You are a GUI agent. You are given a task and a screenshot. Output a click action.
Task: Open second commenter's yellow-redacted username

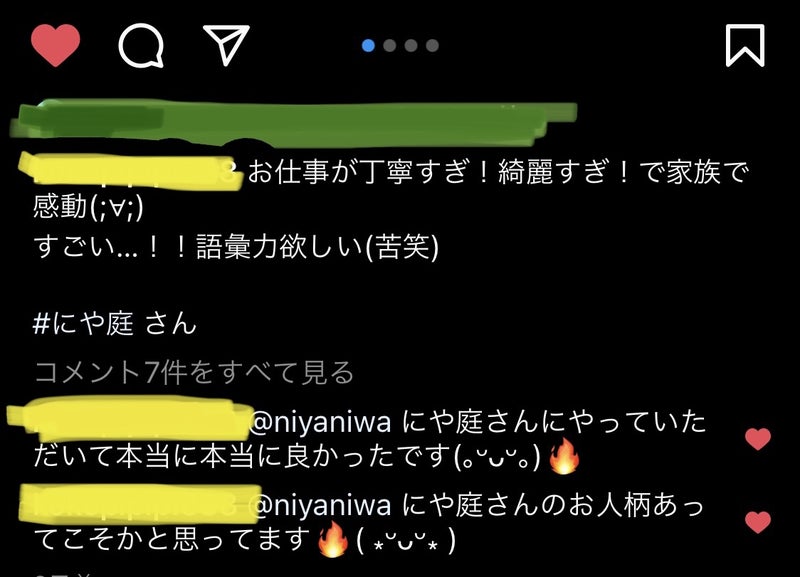point(140,504)
